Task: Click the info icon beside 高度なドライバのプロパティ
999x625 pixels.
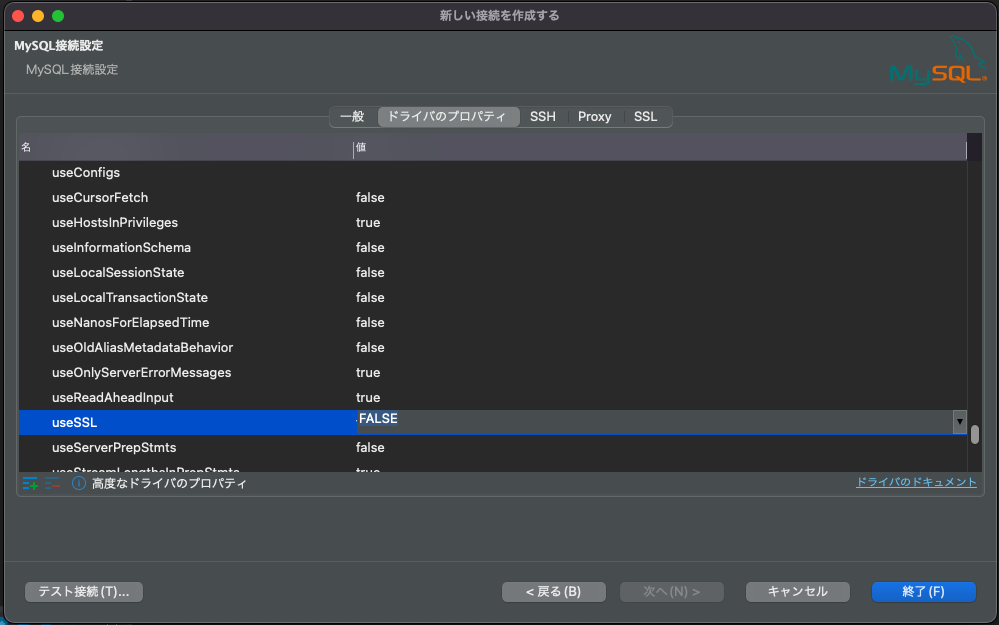Action: (77, 482)
